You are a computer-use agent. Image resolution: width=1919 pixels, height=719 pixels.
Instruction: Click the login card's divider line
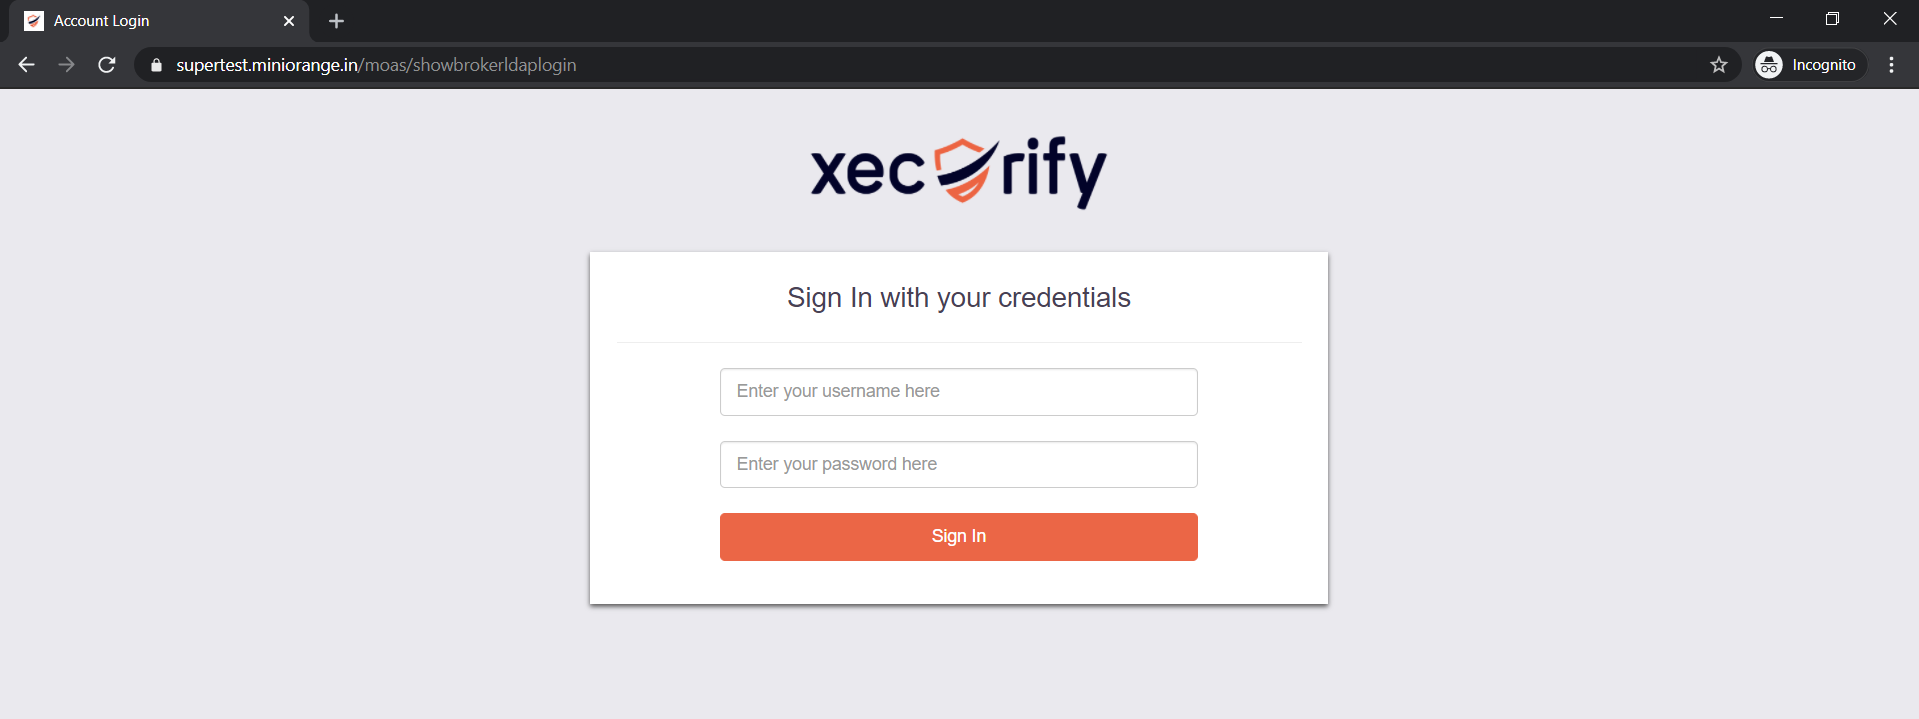tap(958, 341)
